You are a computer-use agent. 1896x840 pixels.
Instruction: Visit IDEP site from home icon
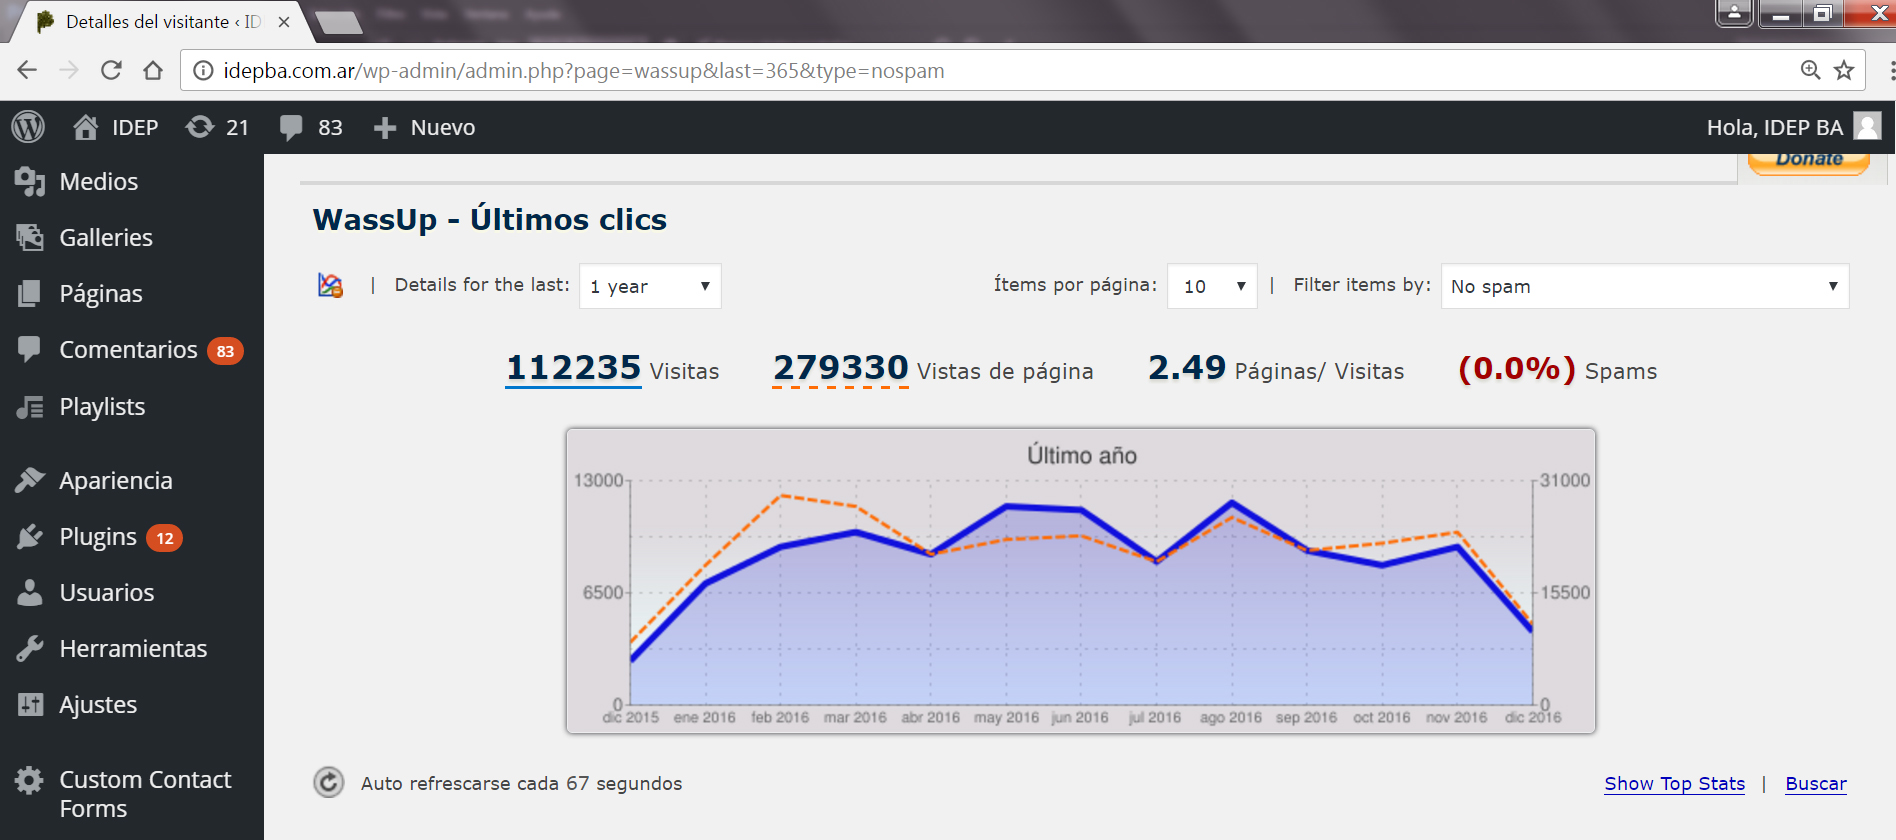(86, 127)
